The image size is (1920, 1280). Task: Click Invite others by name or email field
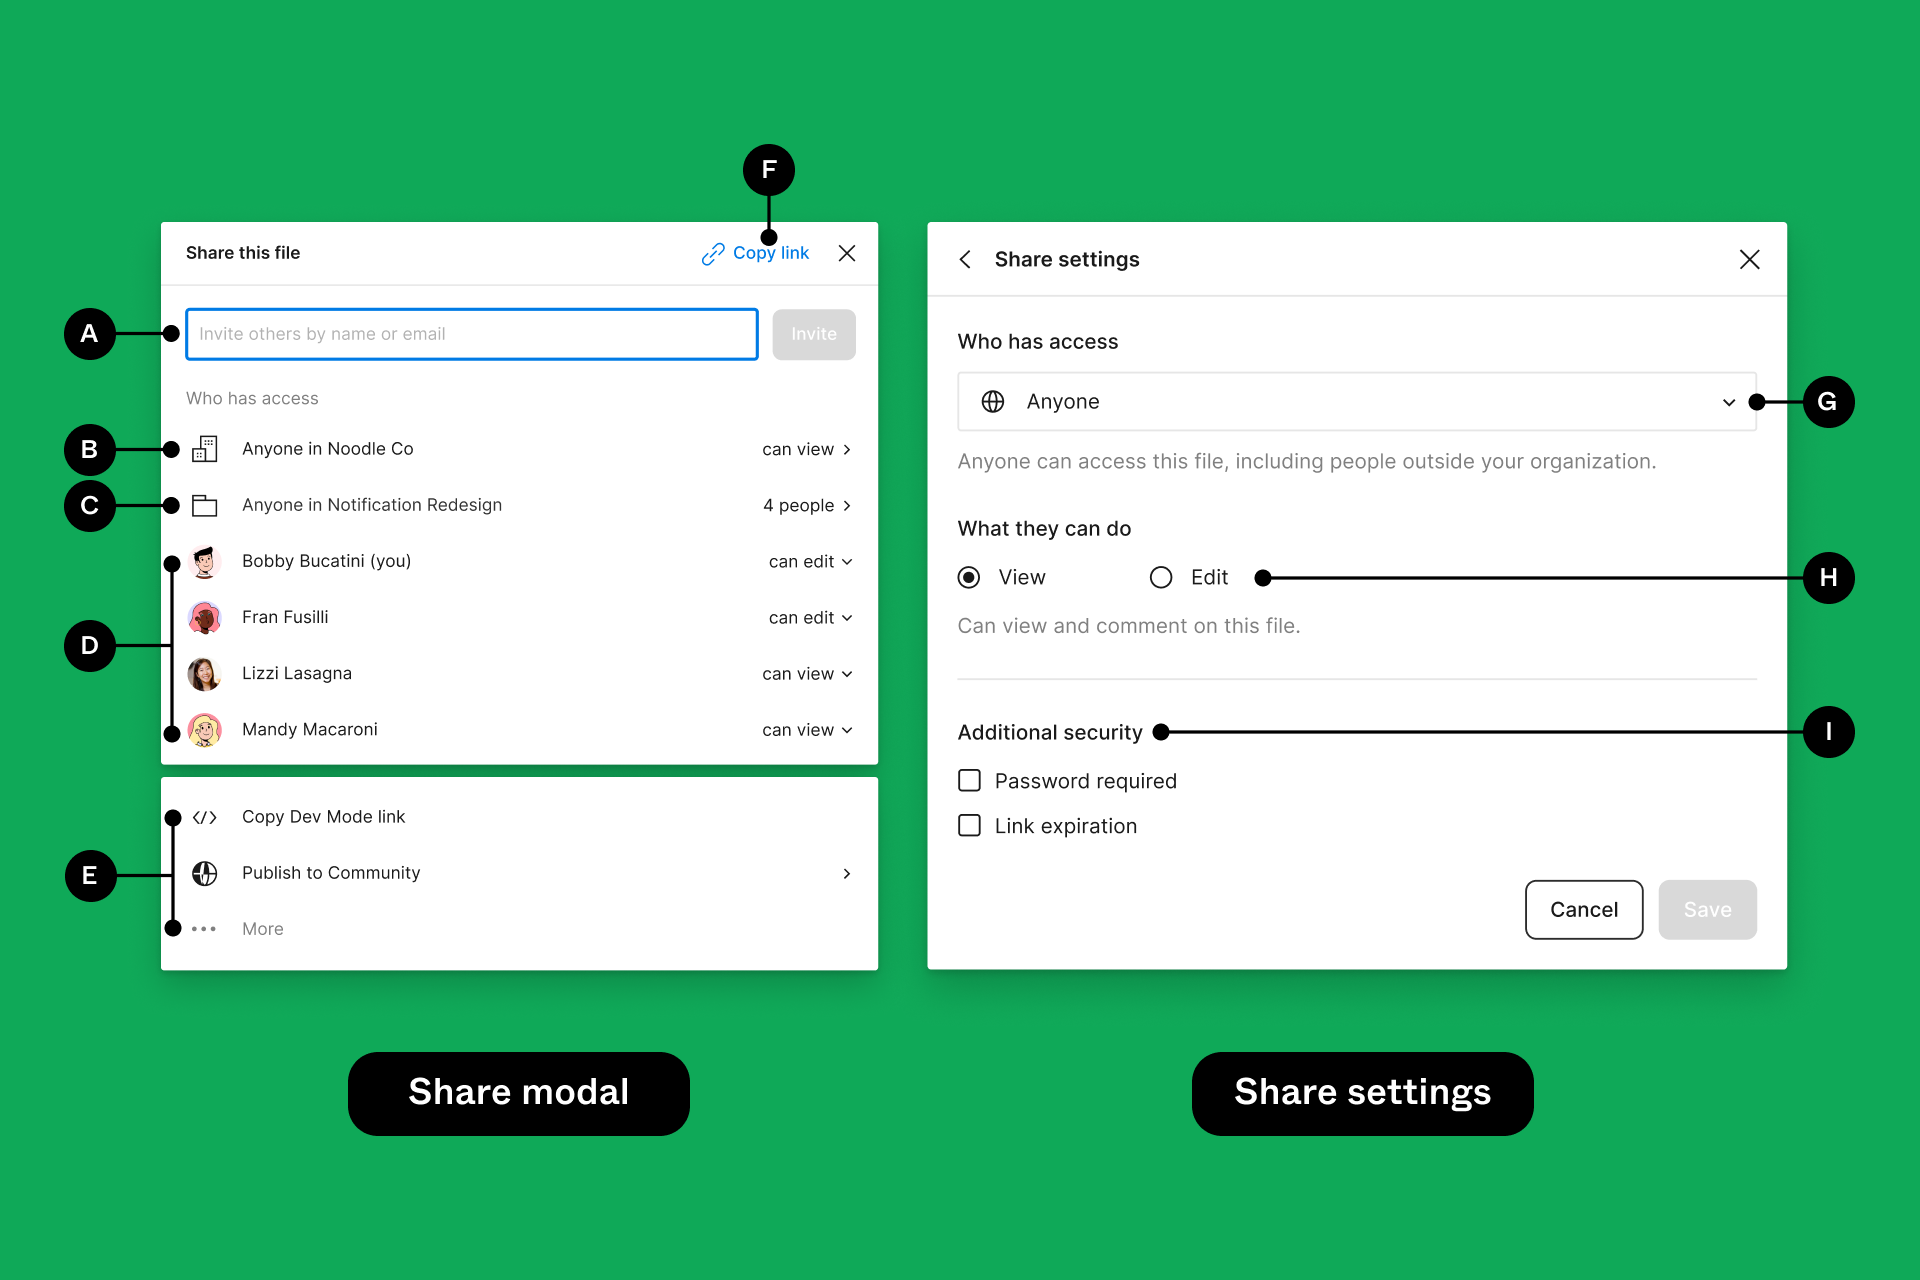point(470,334)
